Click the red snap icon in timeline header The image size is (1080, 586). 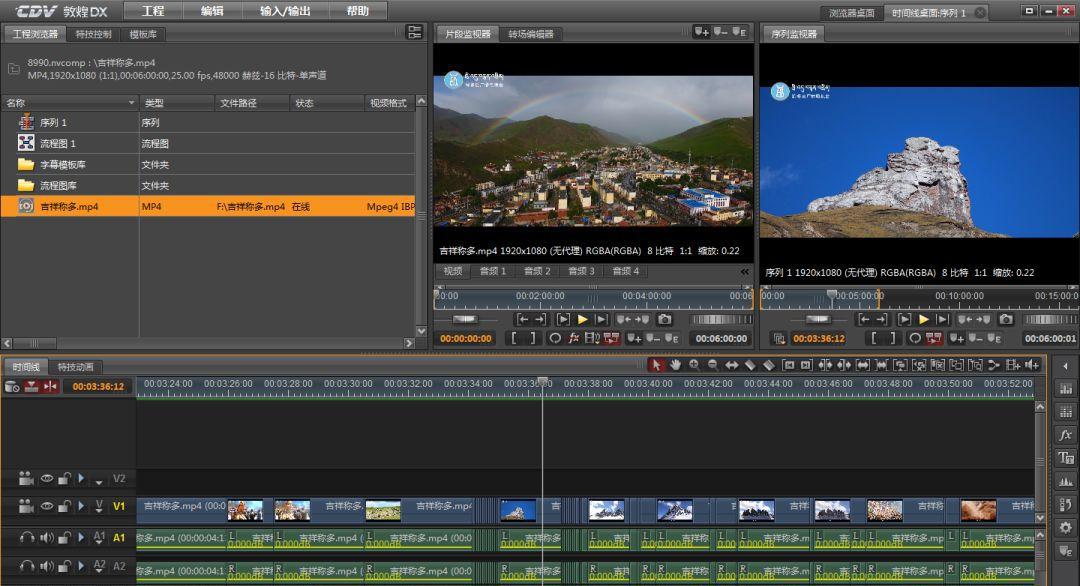[50, 386]
